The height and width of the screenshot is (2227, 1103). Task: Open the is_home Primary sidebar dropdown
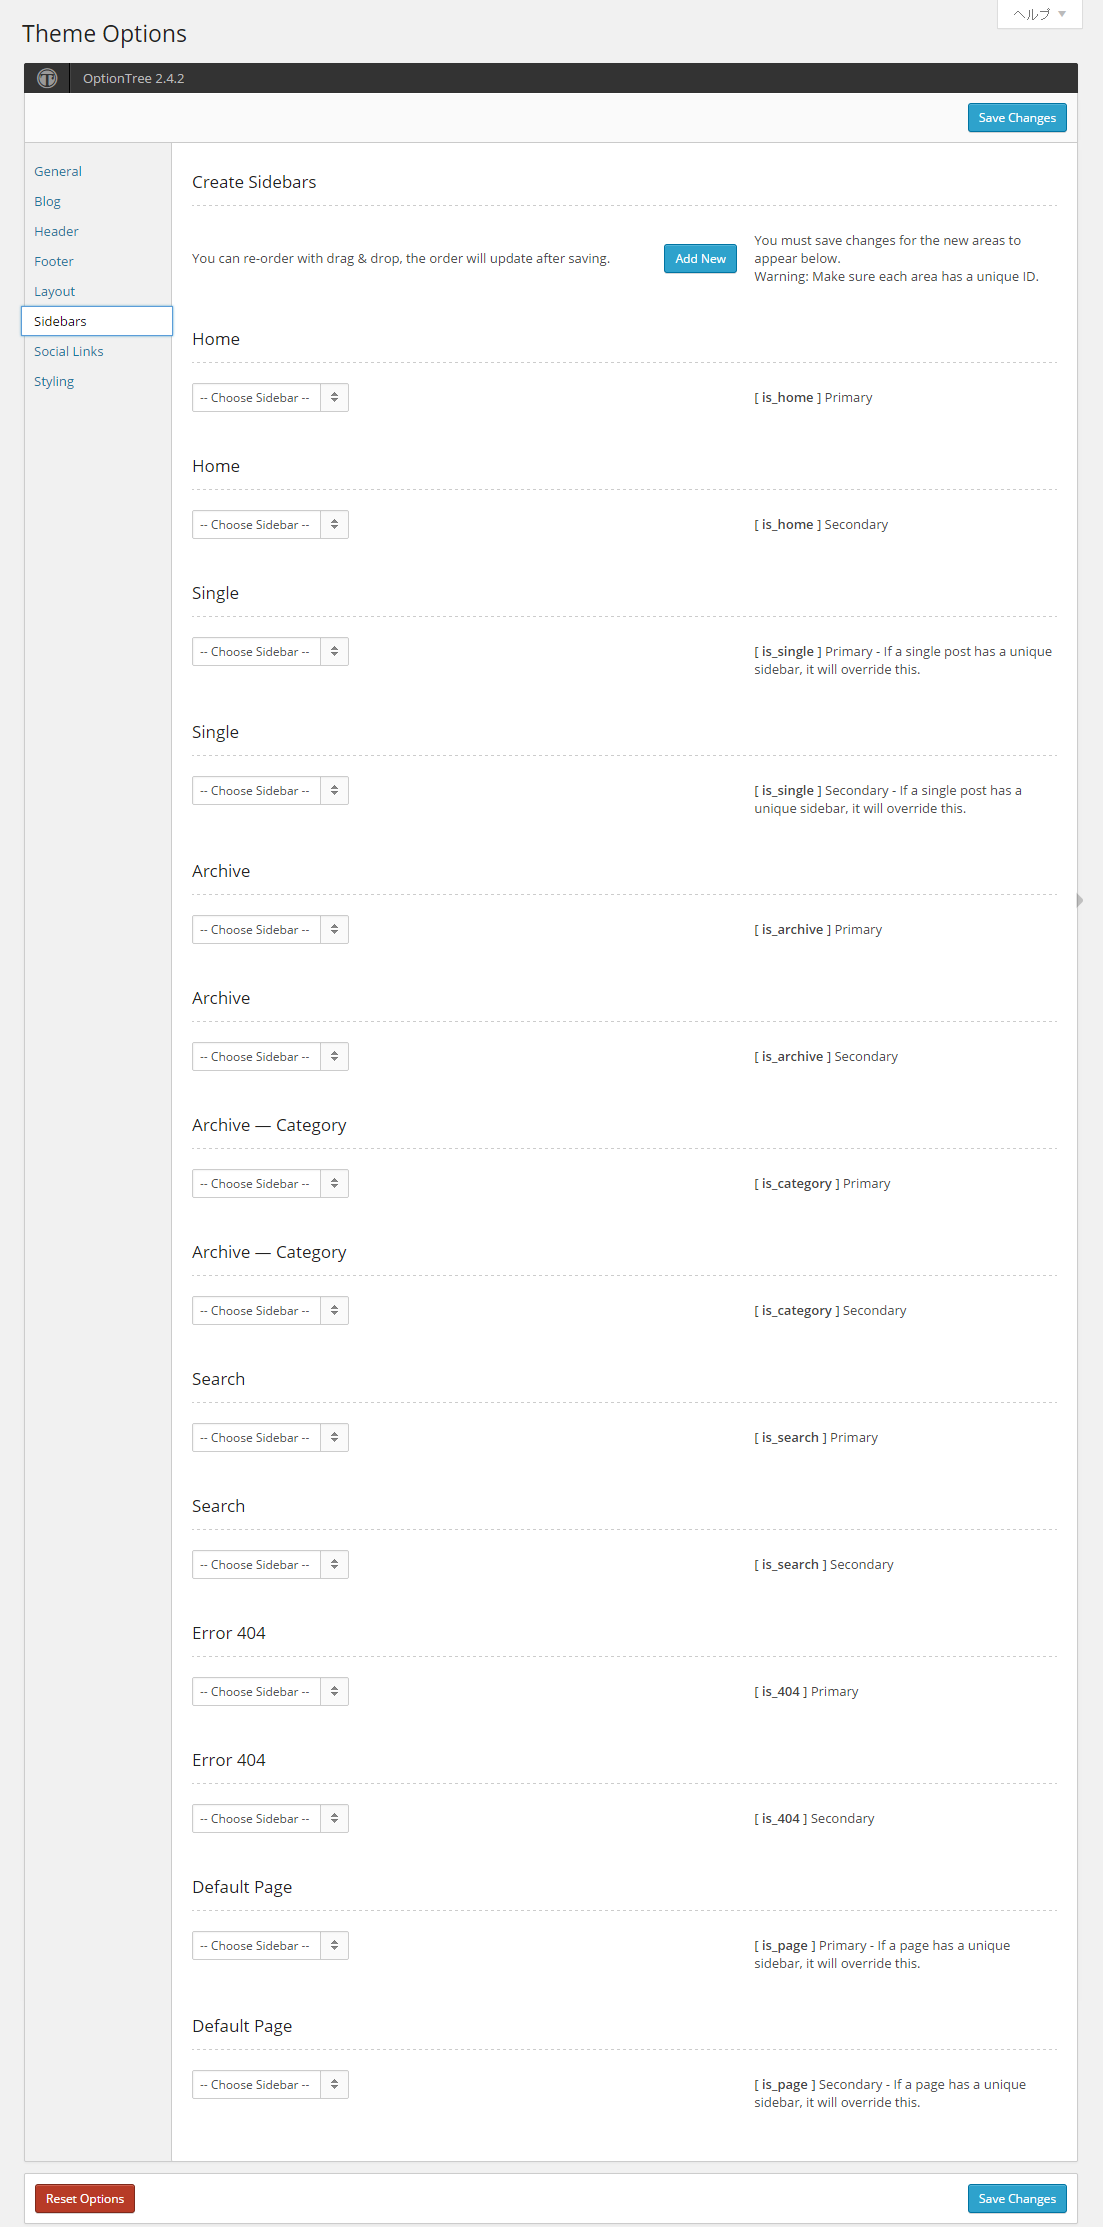(x=270, y=398)
